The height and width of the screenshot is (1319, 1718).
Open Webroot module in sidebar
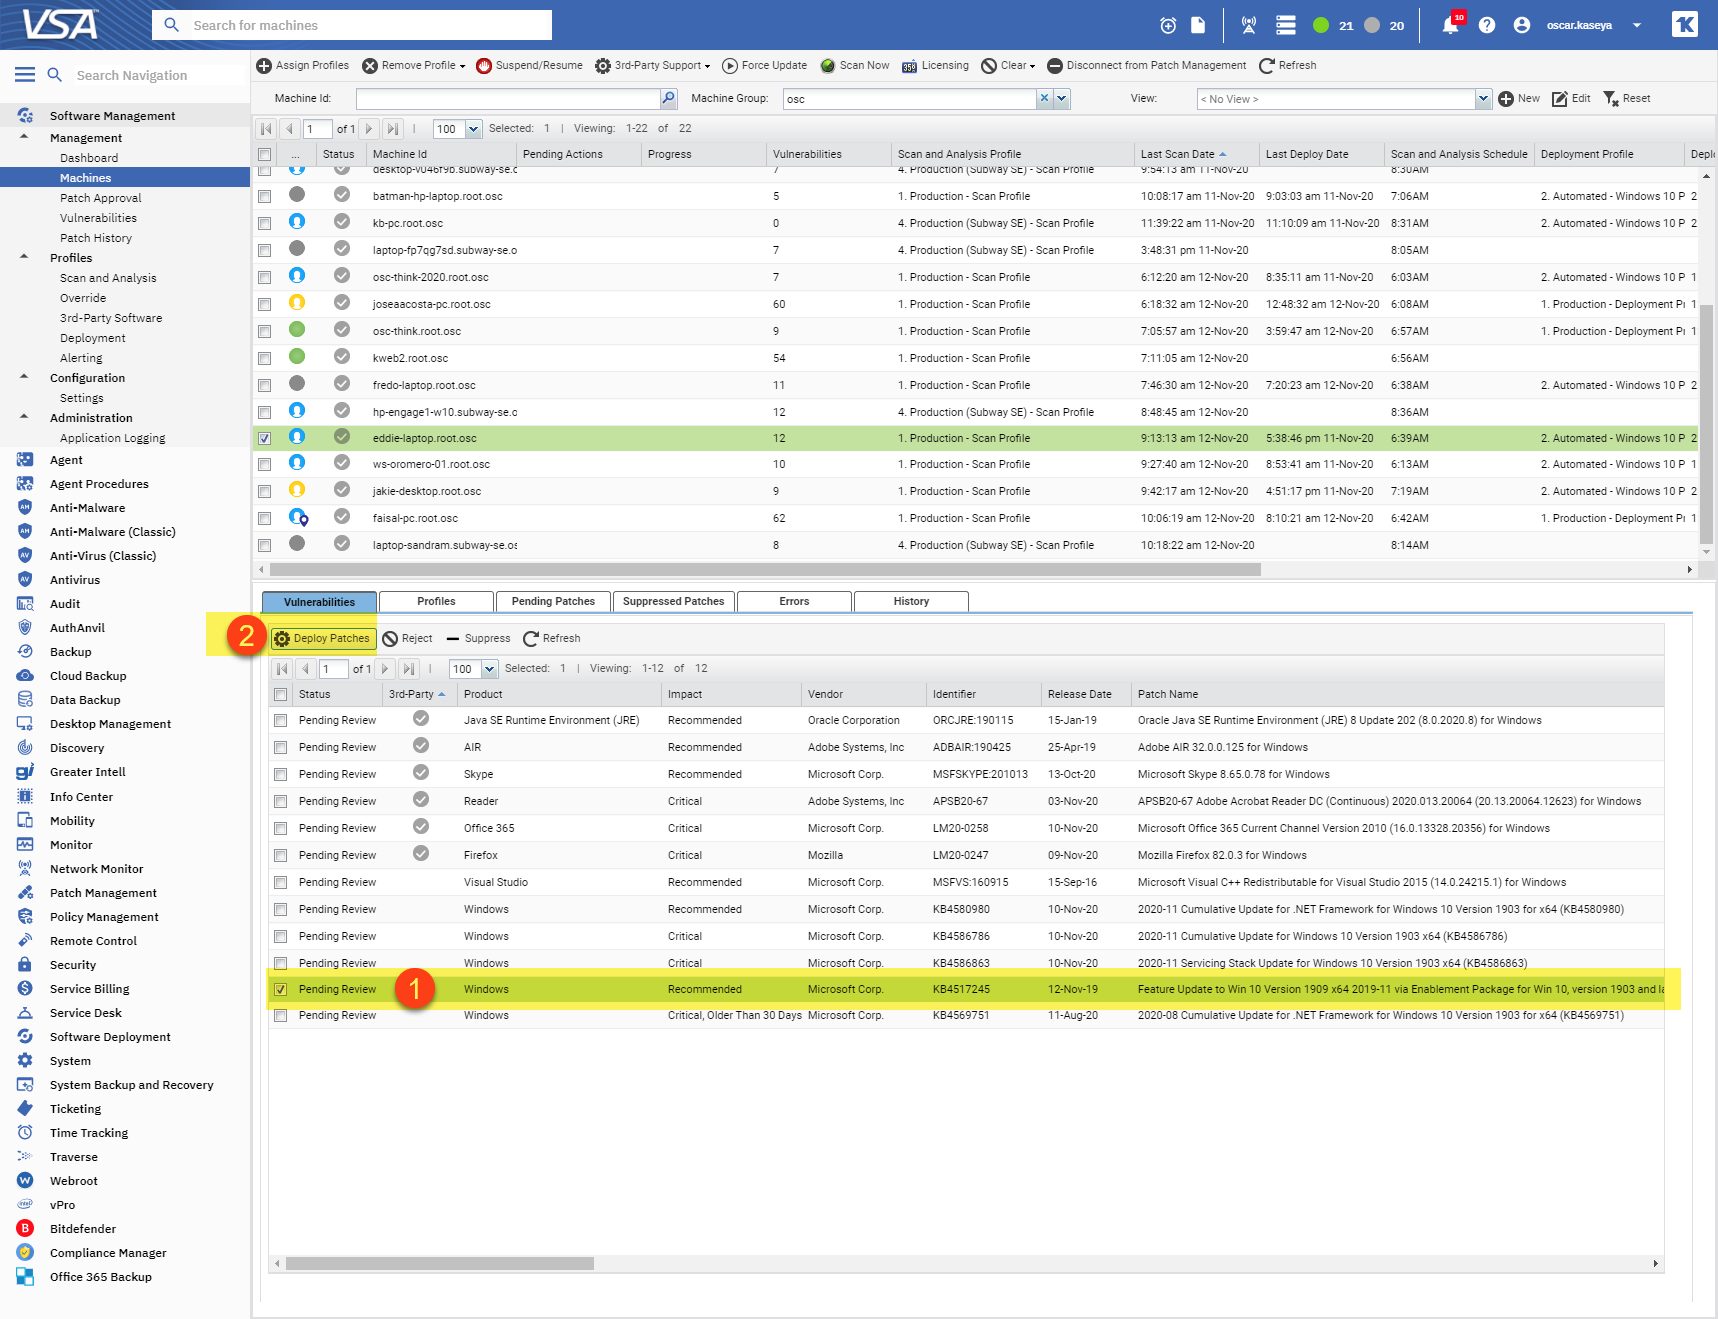click(x=74, y=1181)
